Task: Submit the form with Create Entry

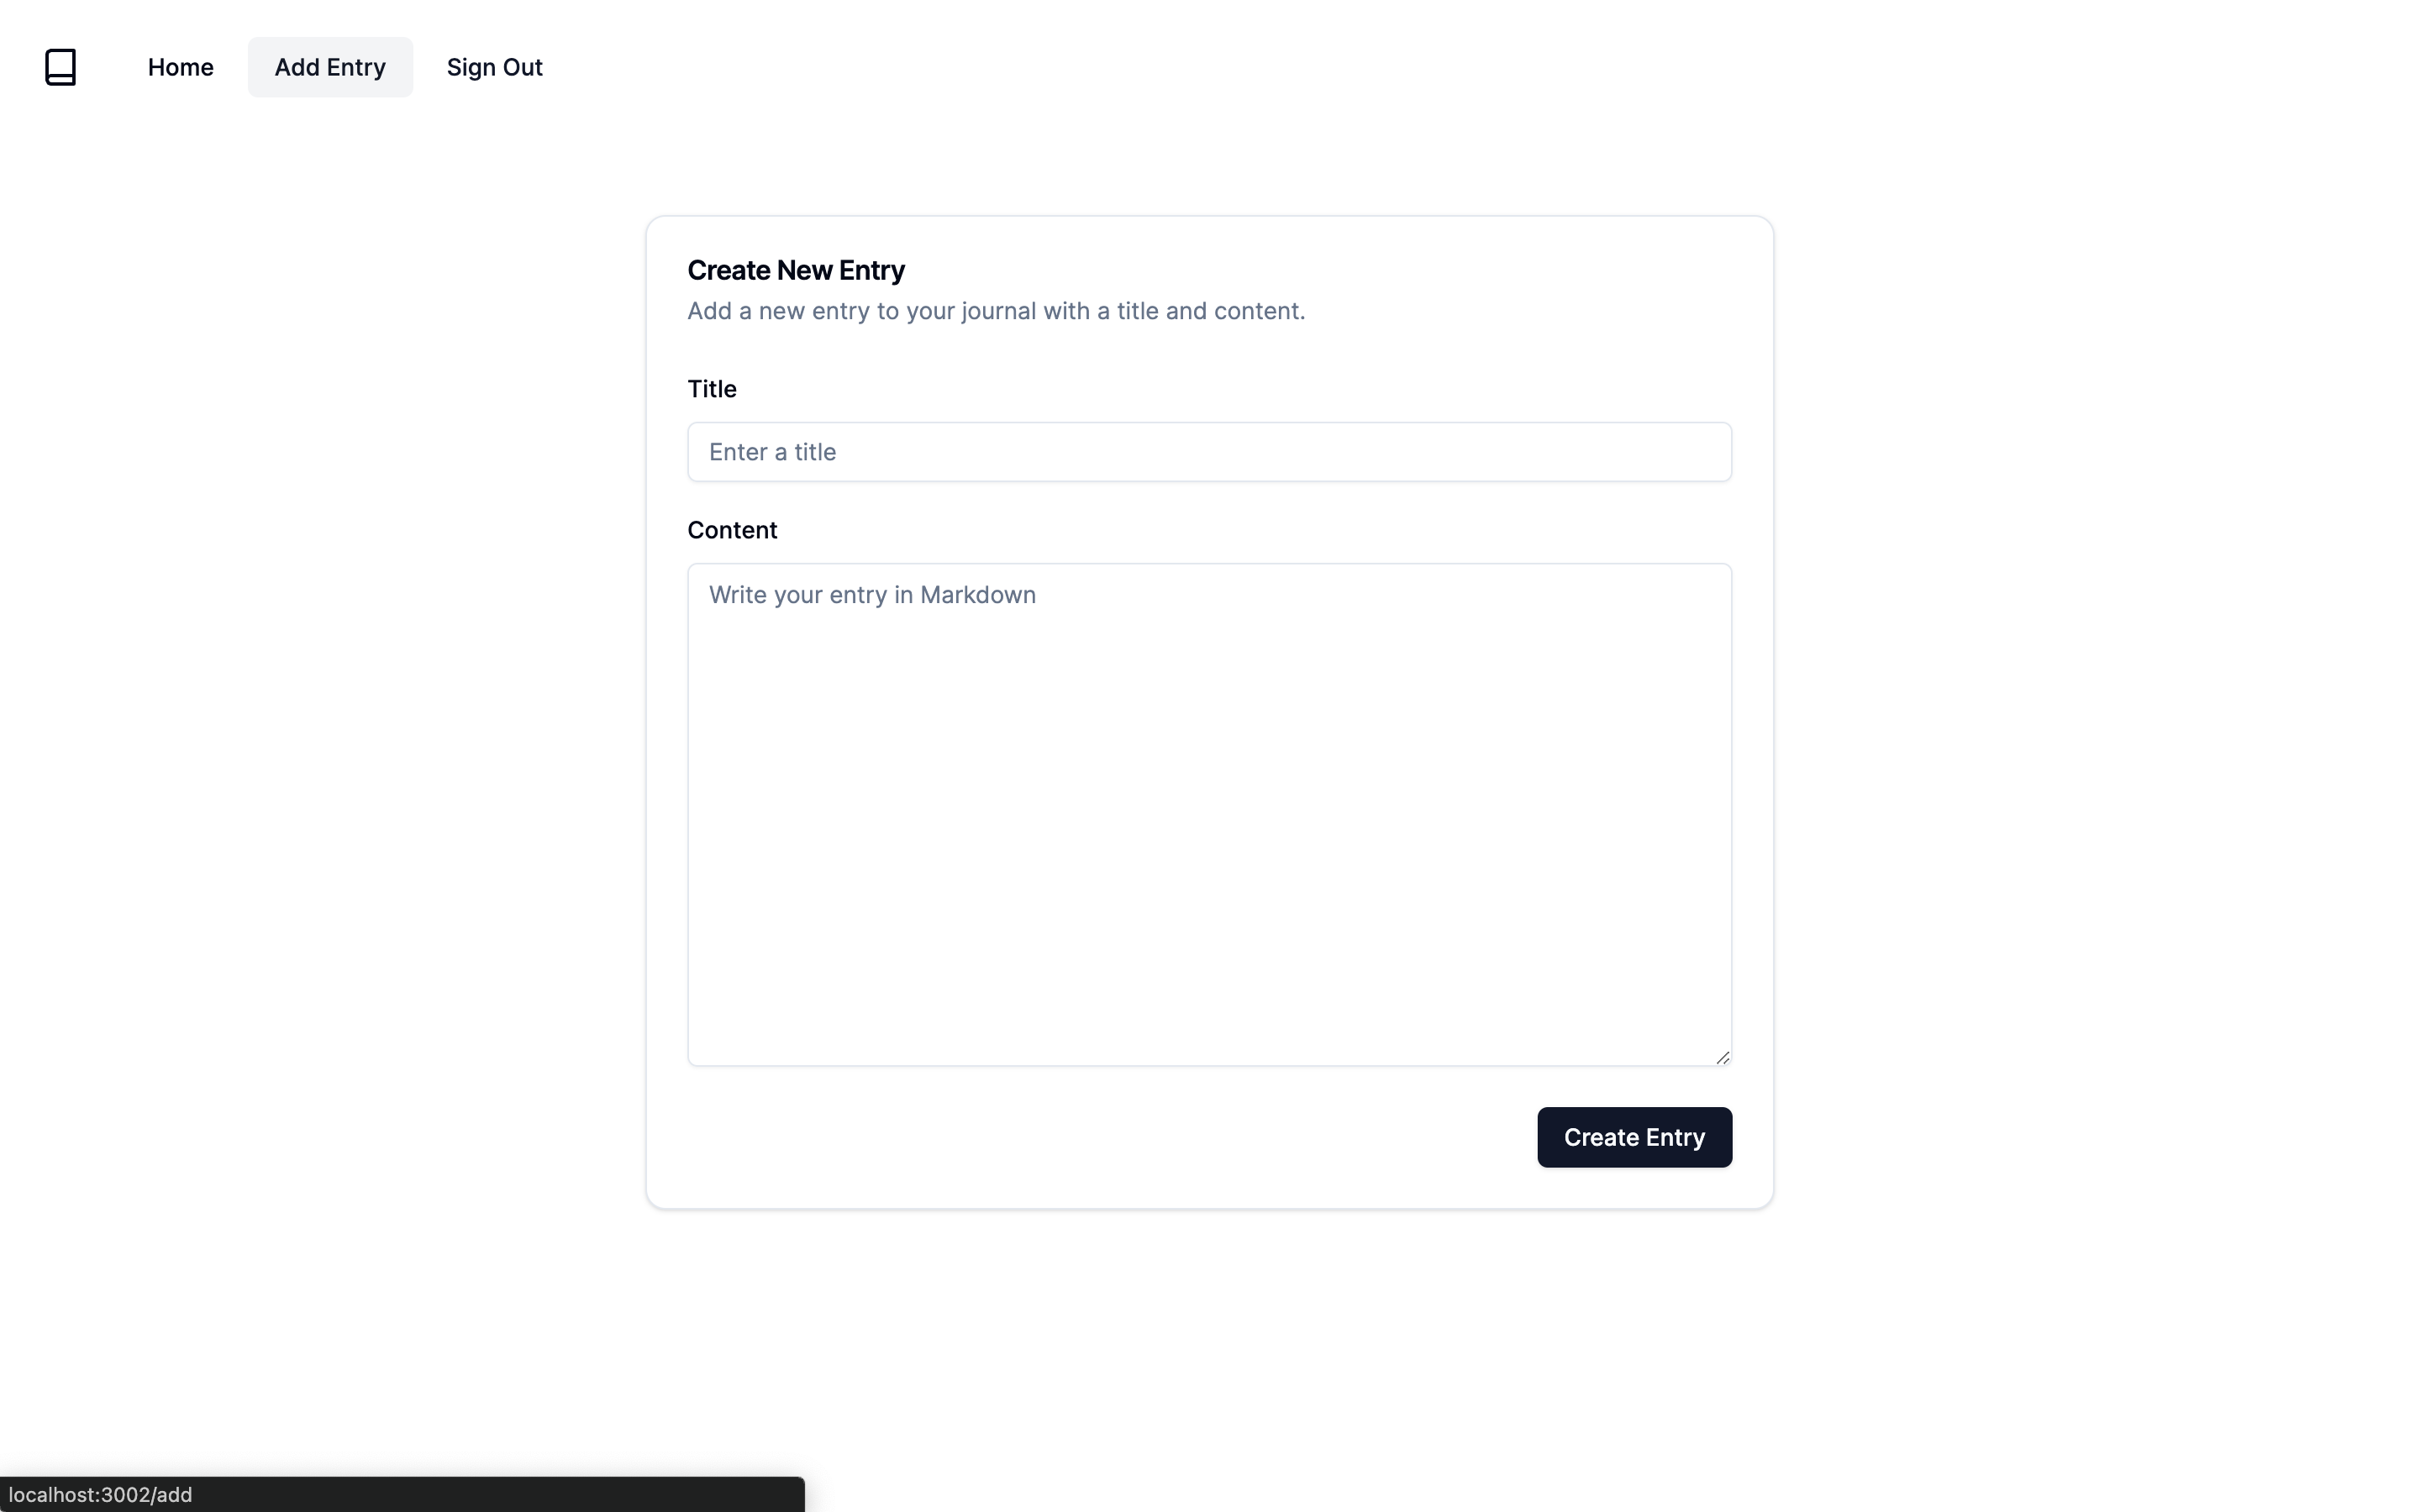Action: (x=1634, y=1137)
